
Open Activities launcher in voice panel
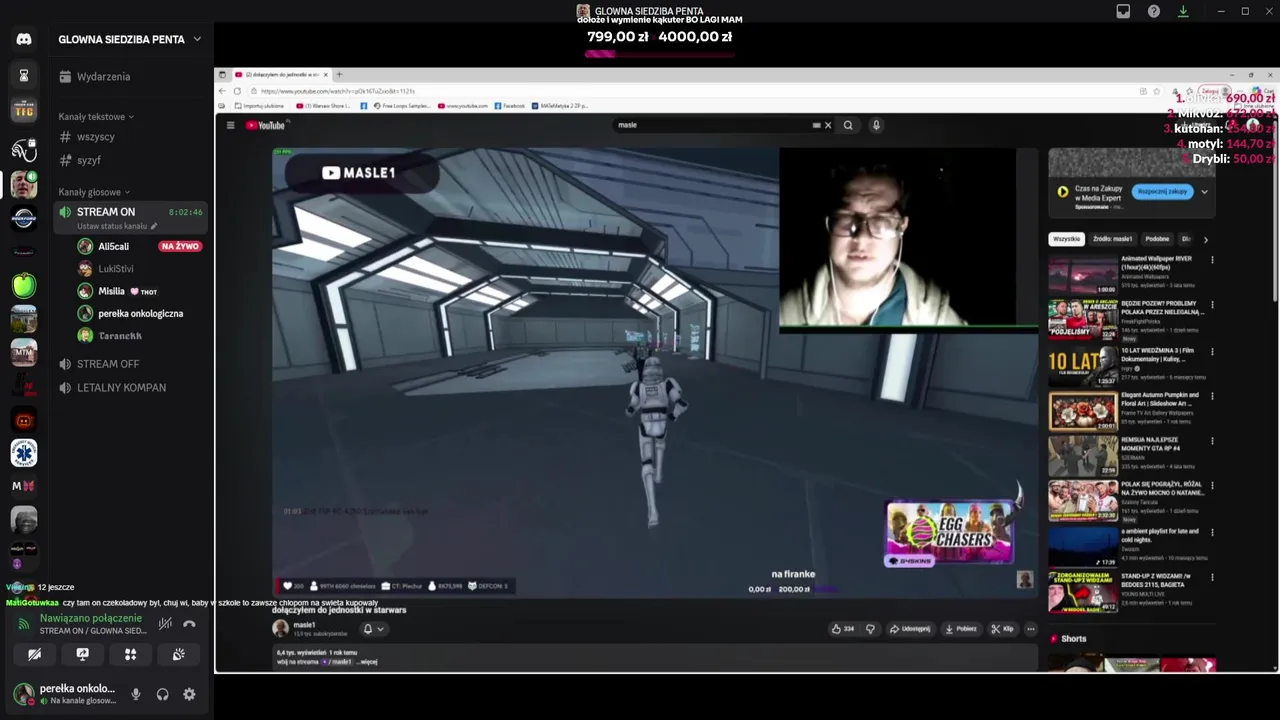tap(130, 654)
